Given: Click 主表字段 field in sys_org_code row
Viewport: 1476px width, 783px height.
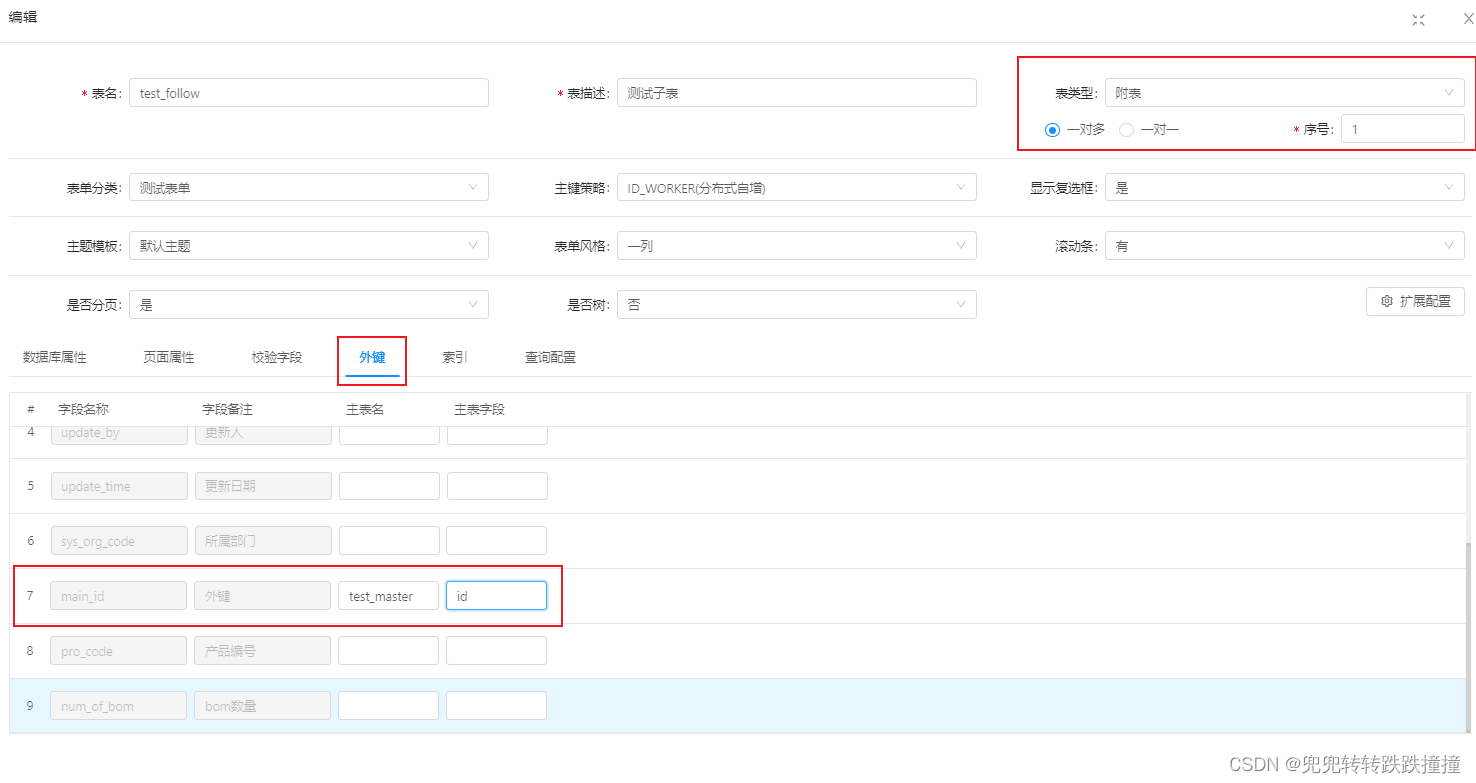Looking at the screenshot, I should pyautogui.click(x=496, y=541).
